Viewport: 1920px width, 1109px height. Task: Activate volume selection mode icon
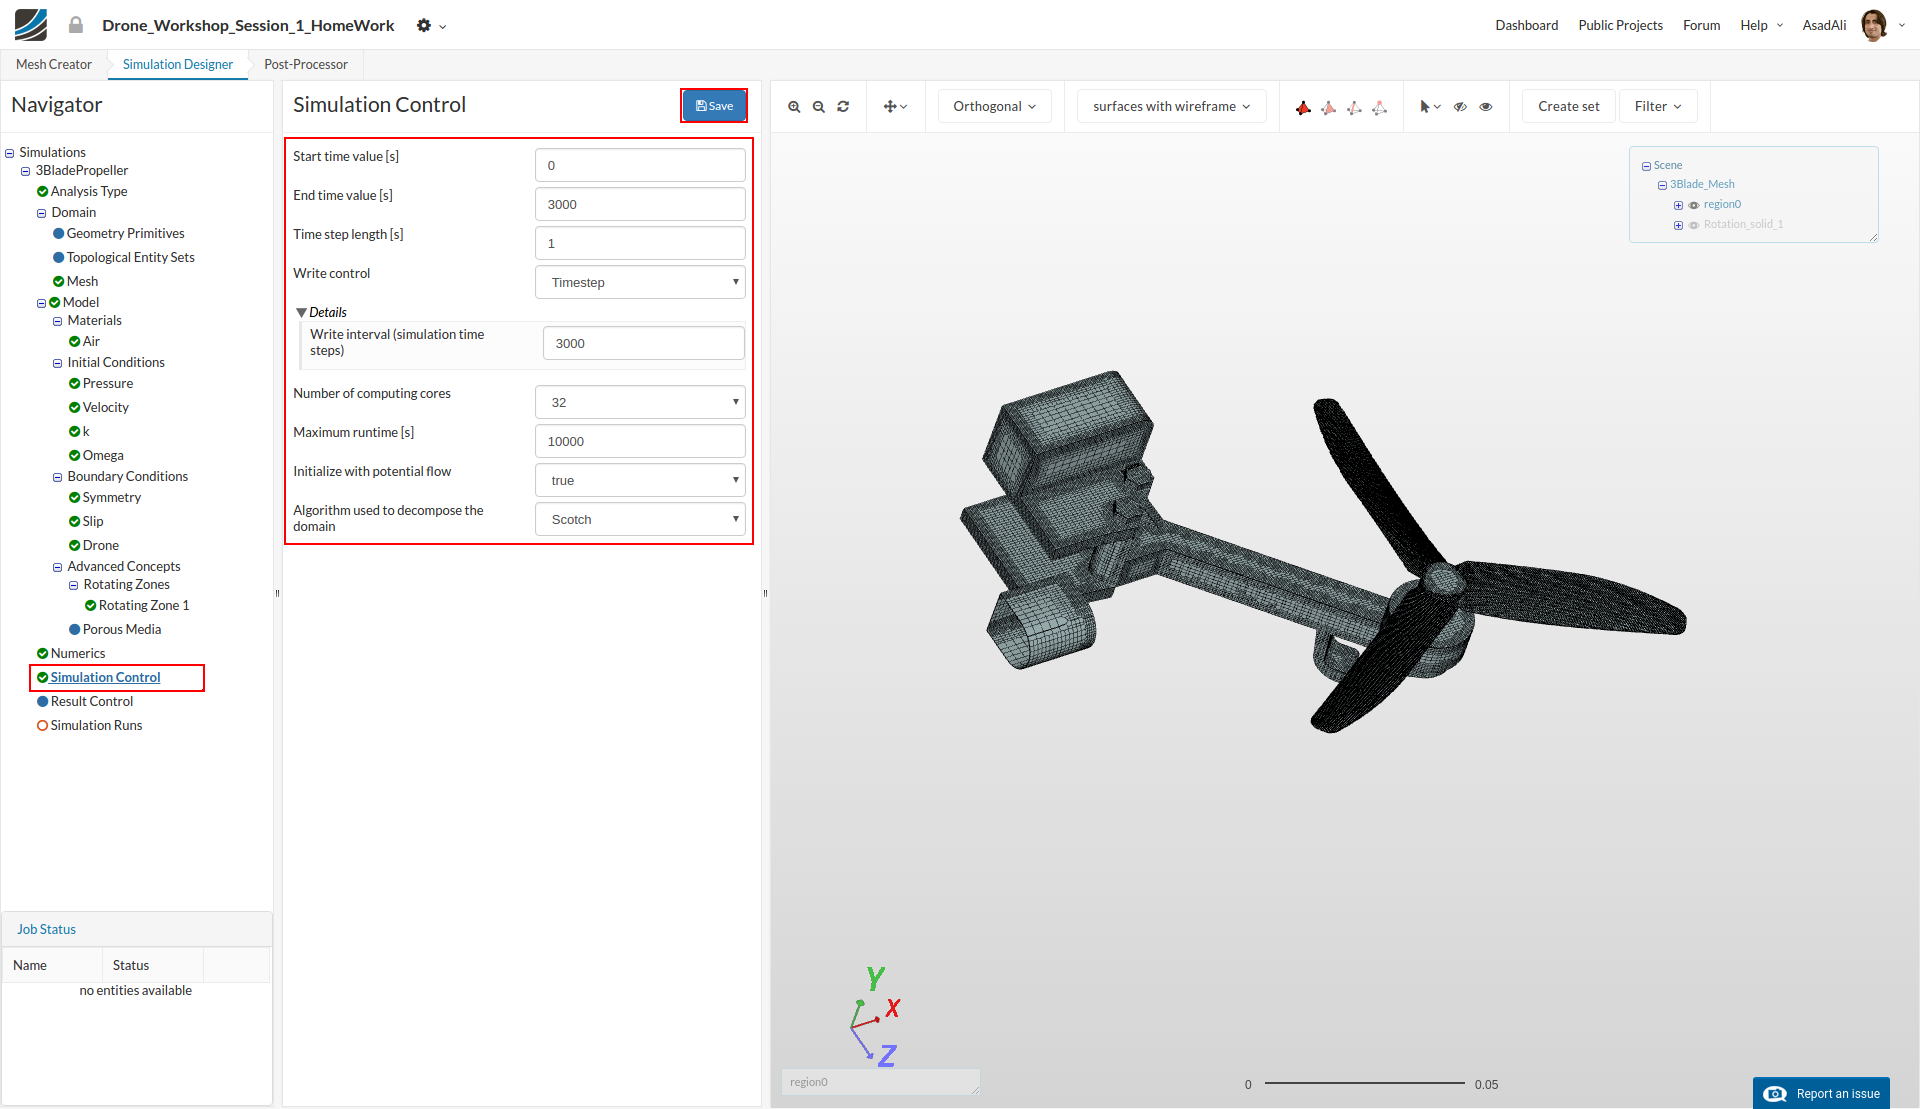click(1303, 107)
